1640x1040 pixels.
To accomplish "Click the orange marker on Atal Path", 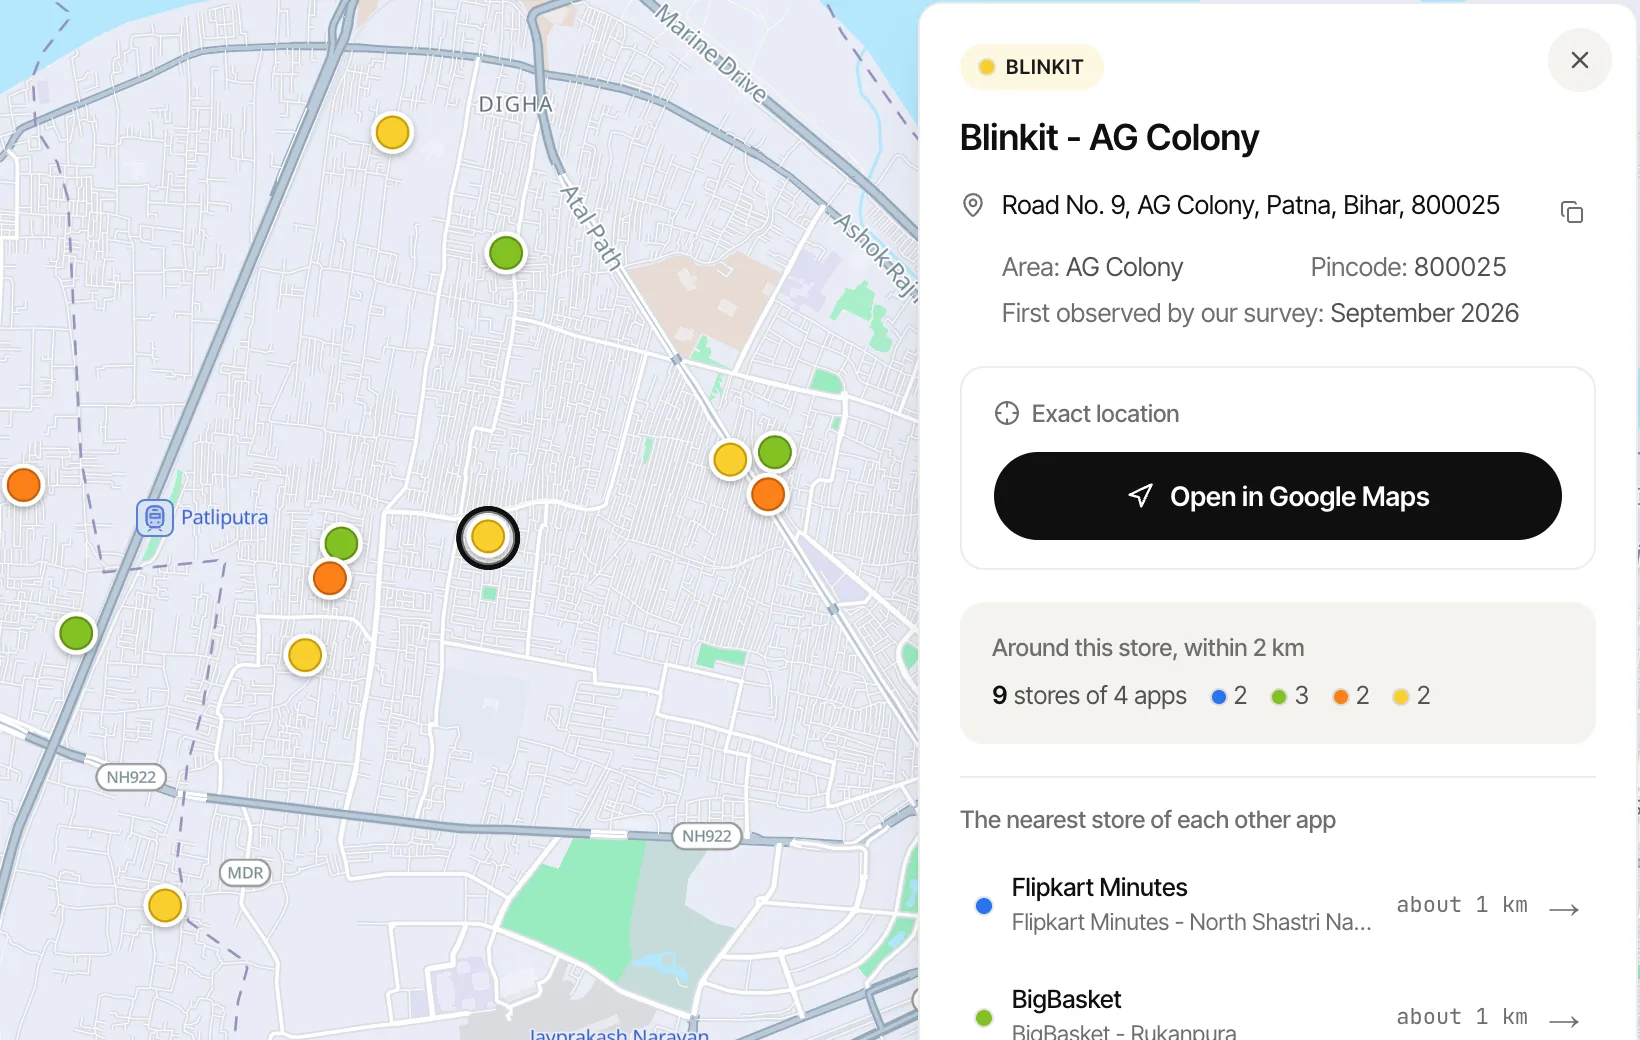I will 768,494.
